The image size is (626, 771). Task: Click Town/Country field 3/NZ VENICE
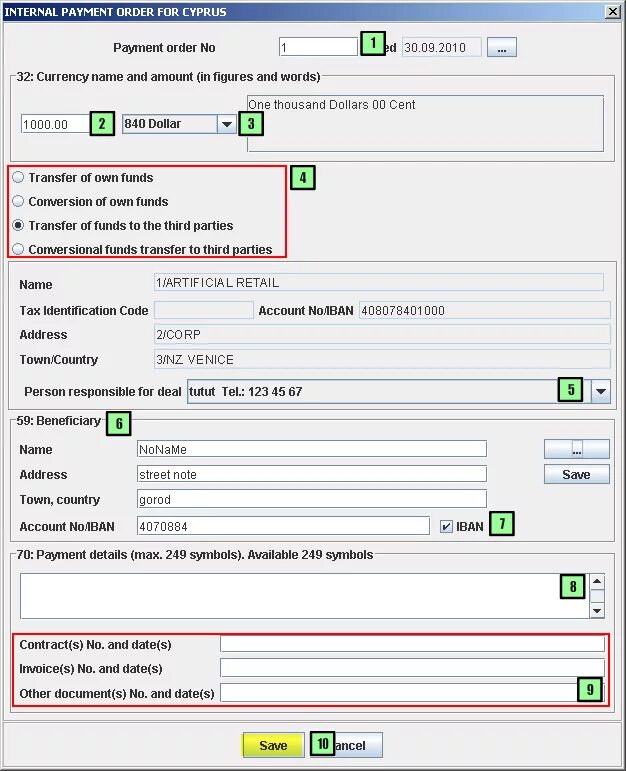tap(382, 359)
